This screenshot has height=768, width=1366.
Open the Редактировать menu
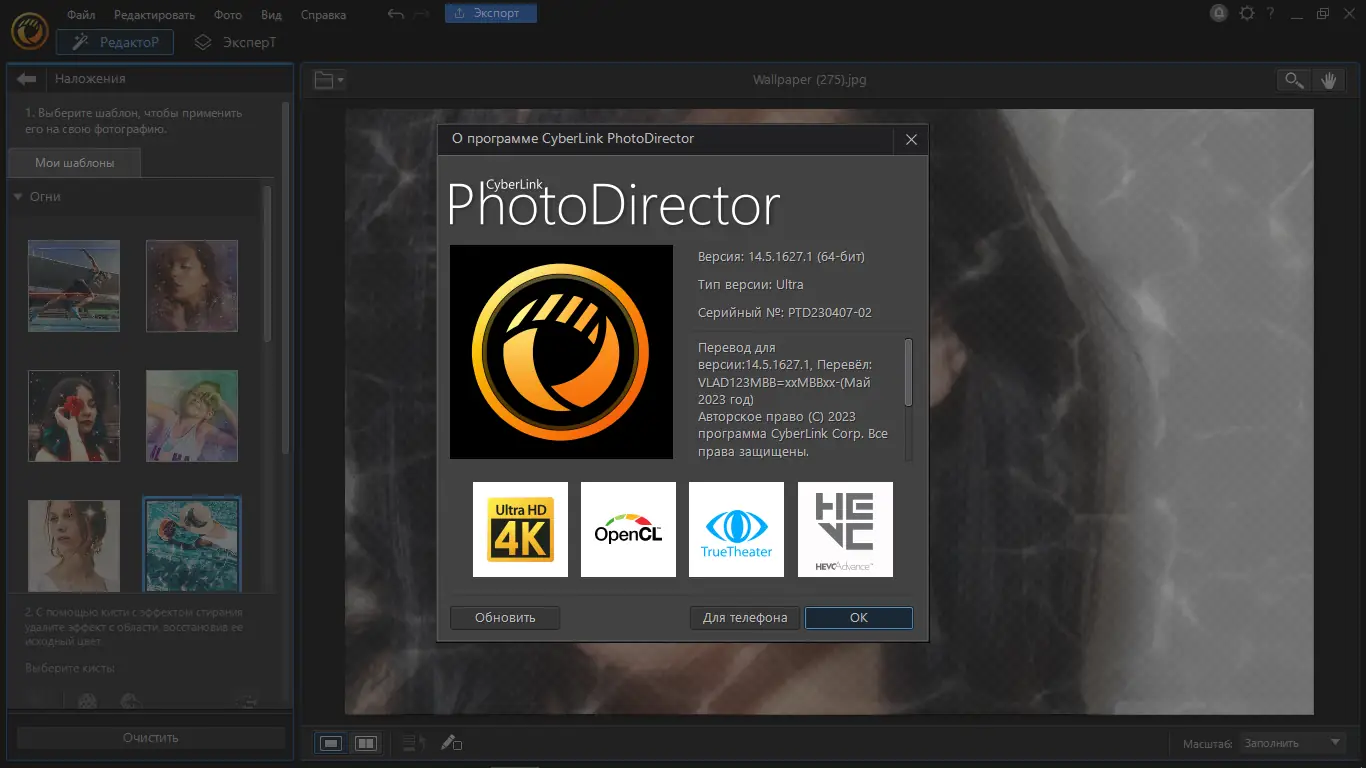pyautogui.click(x=154, y=15)
